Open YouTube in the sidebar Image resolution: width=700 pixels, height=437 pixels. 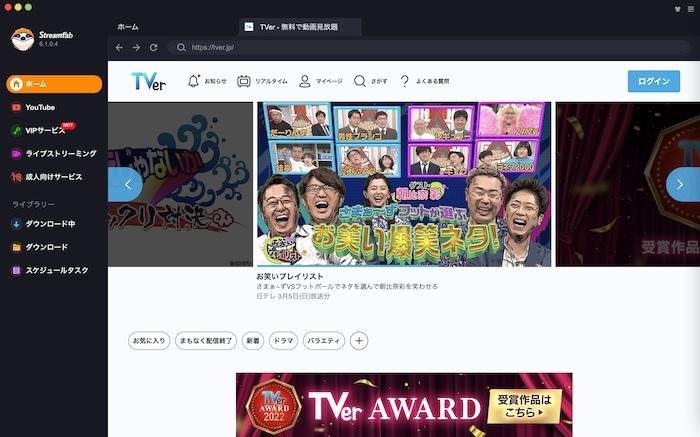pos(40,107)
